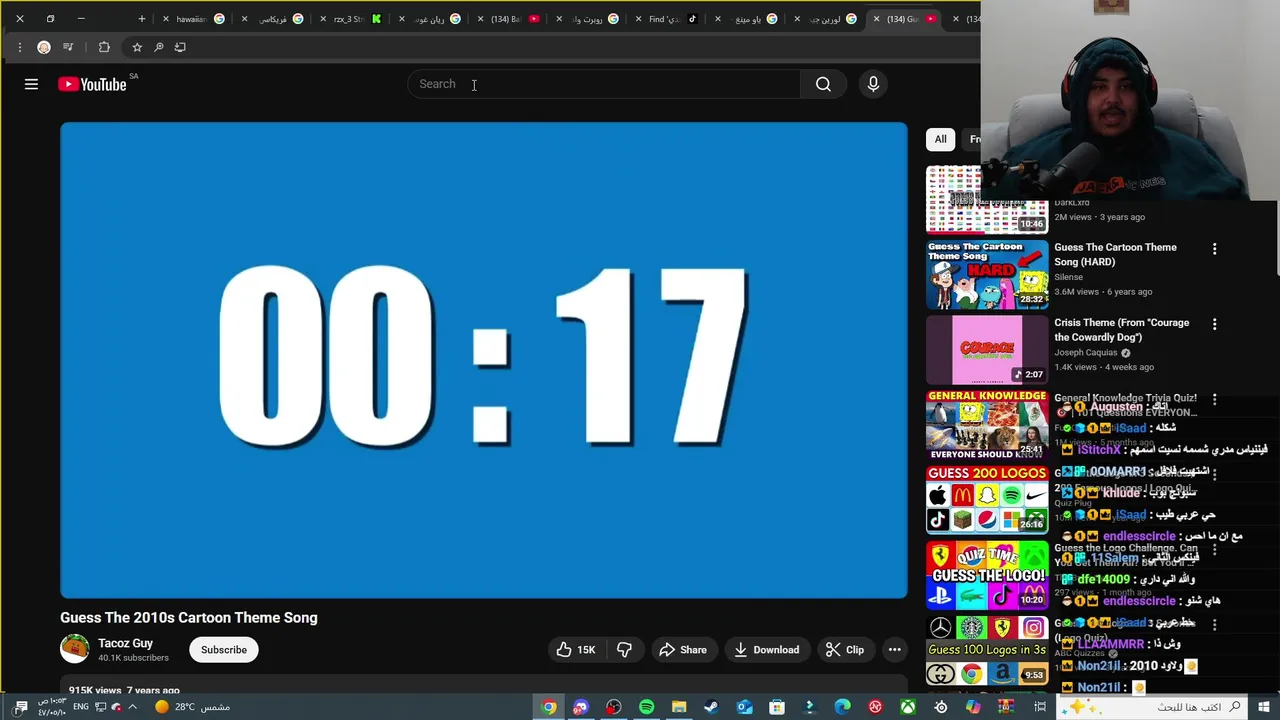
Task: Subscribe to Tacoz Guy channel
Action: click(x=224, y=650)
